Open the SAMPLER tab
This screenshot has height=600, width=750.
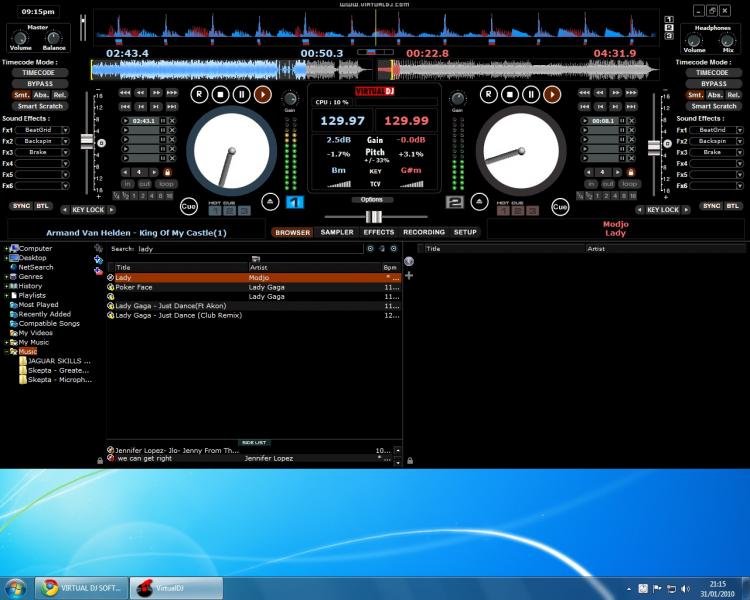tap(337, 233)
